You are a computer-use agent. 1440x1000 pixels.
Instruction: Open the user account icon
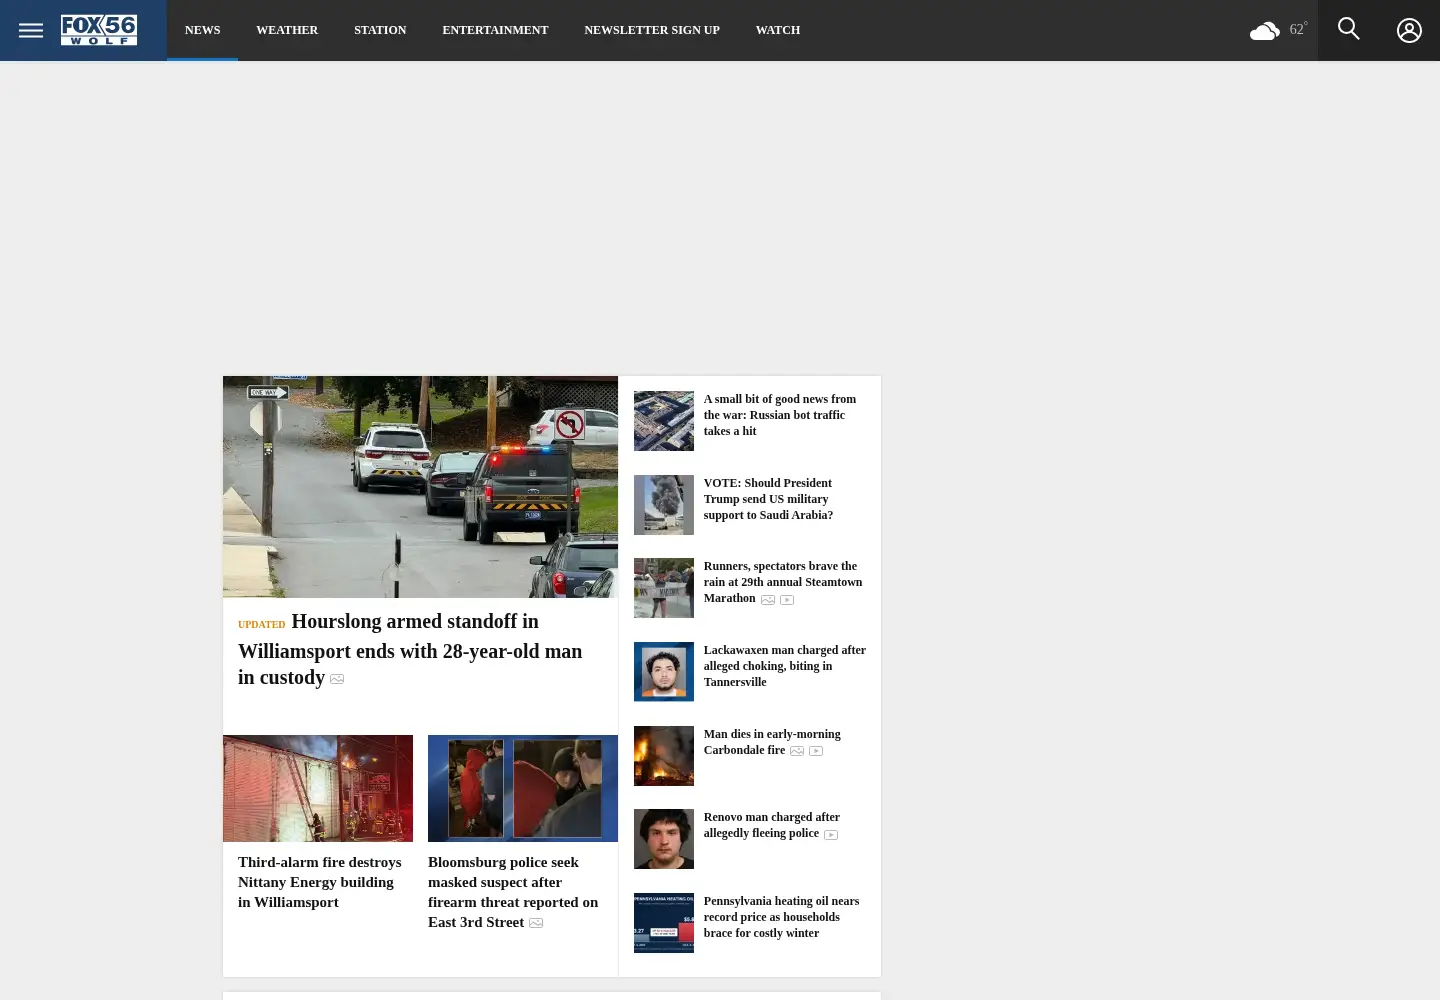click(1409, 31)
